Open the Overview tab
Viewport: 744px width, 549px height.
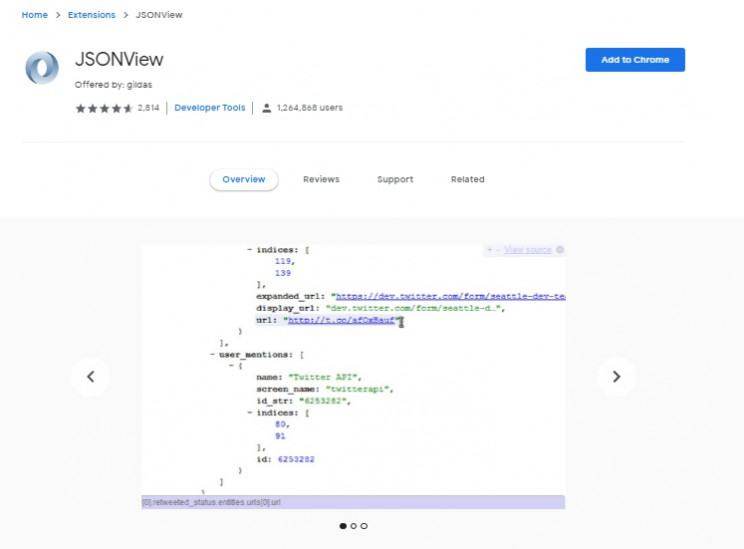(244, 179)
